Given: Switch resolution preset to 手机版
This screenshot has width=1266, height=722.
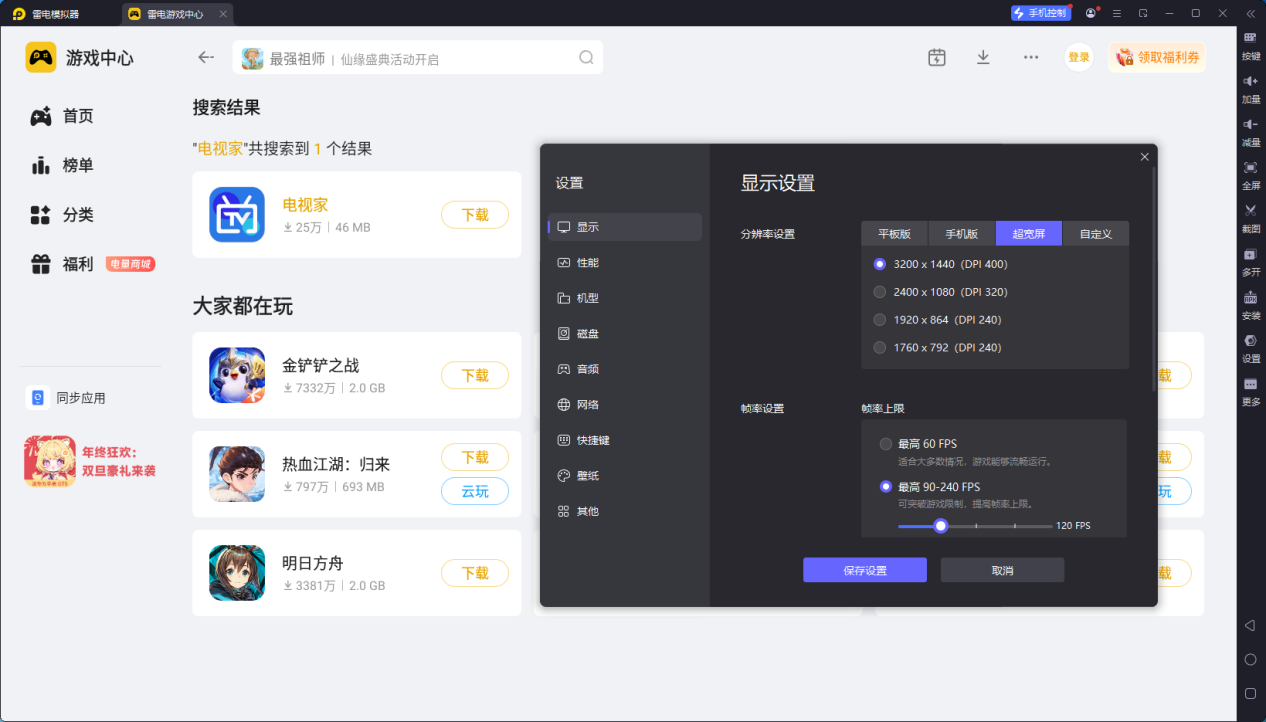Looking at the screenshot, I should [x=961, y=233].
